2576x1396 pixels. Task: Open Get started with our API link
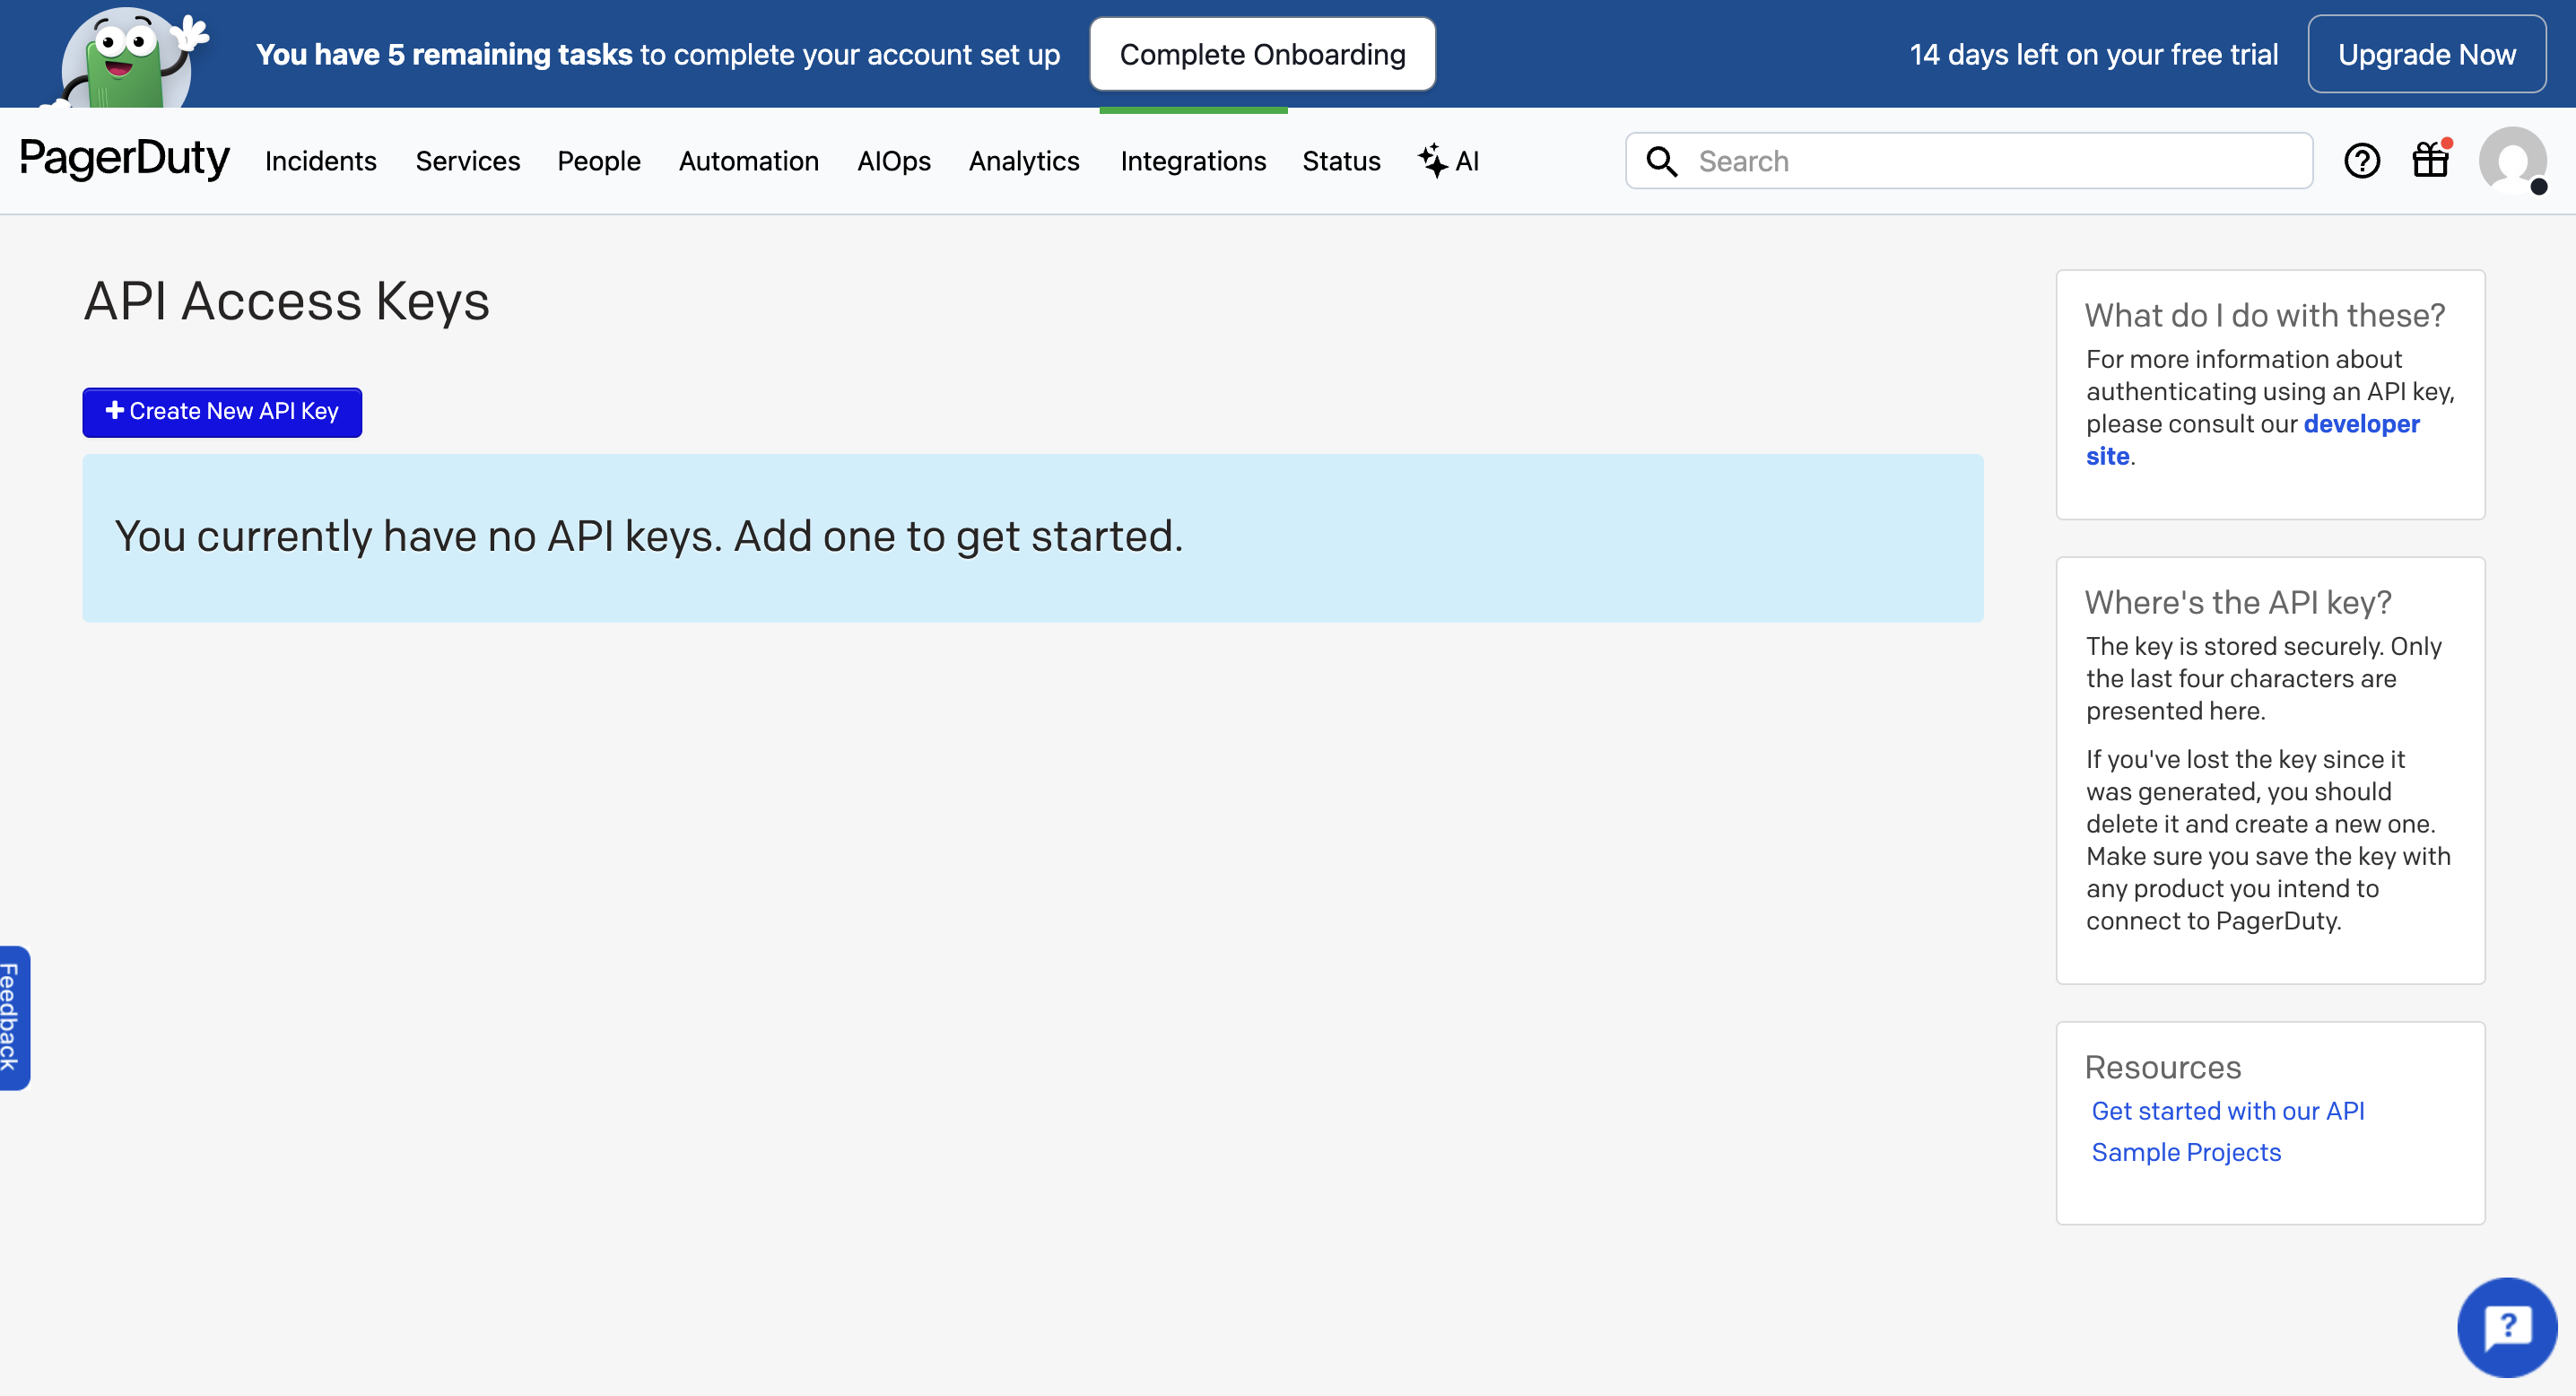click(x=2227, y=1110)
